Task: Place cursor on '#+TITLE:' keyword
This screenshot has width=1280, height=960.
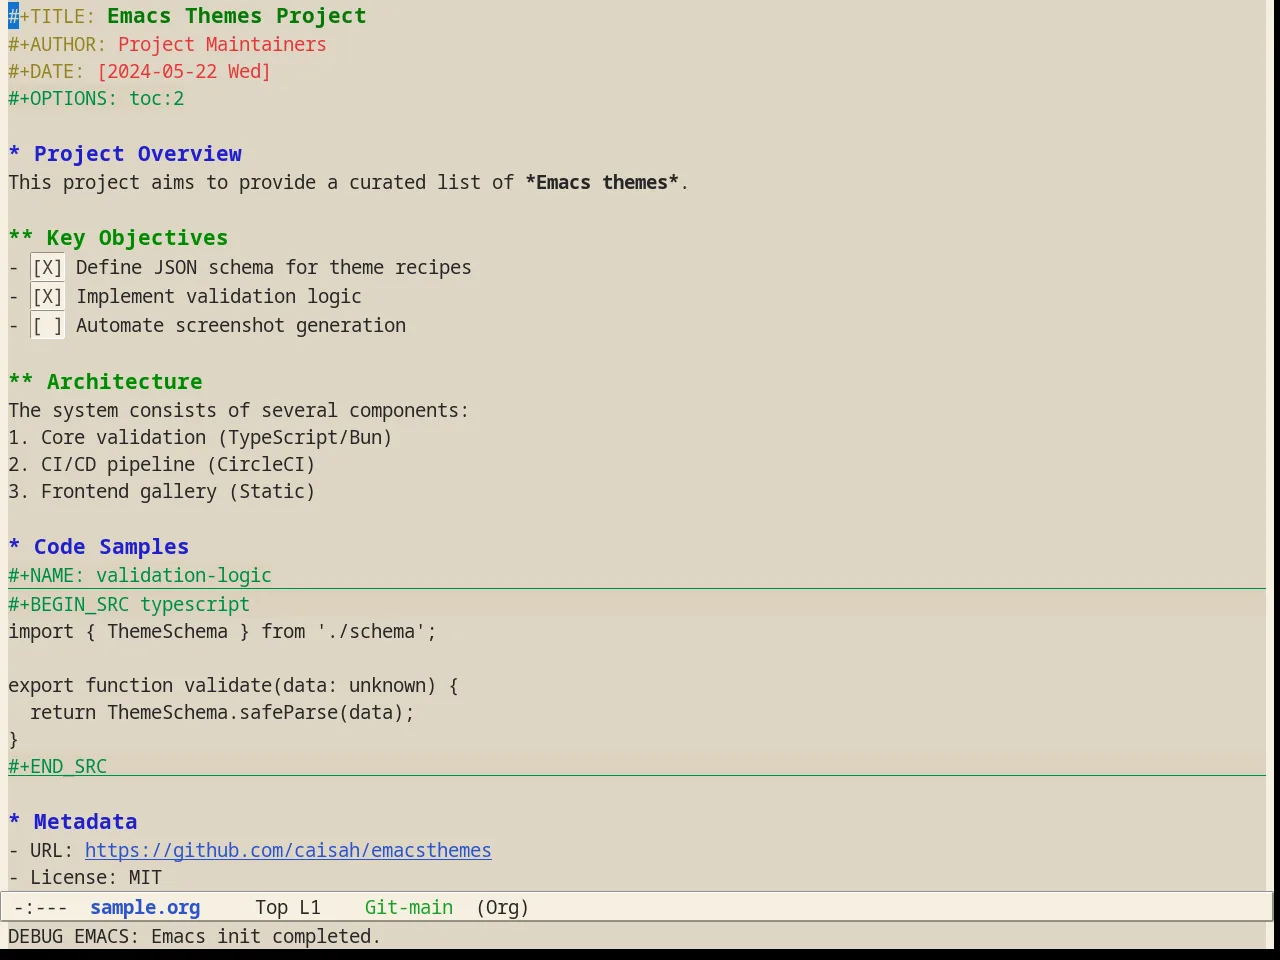Action: tap(51, 16)
